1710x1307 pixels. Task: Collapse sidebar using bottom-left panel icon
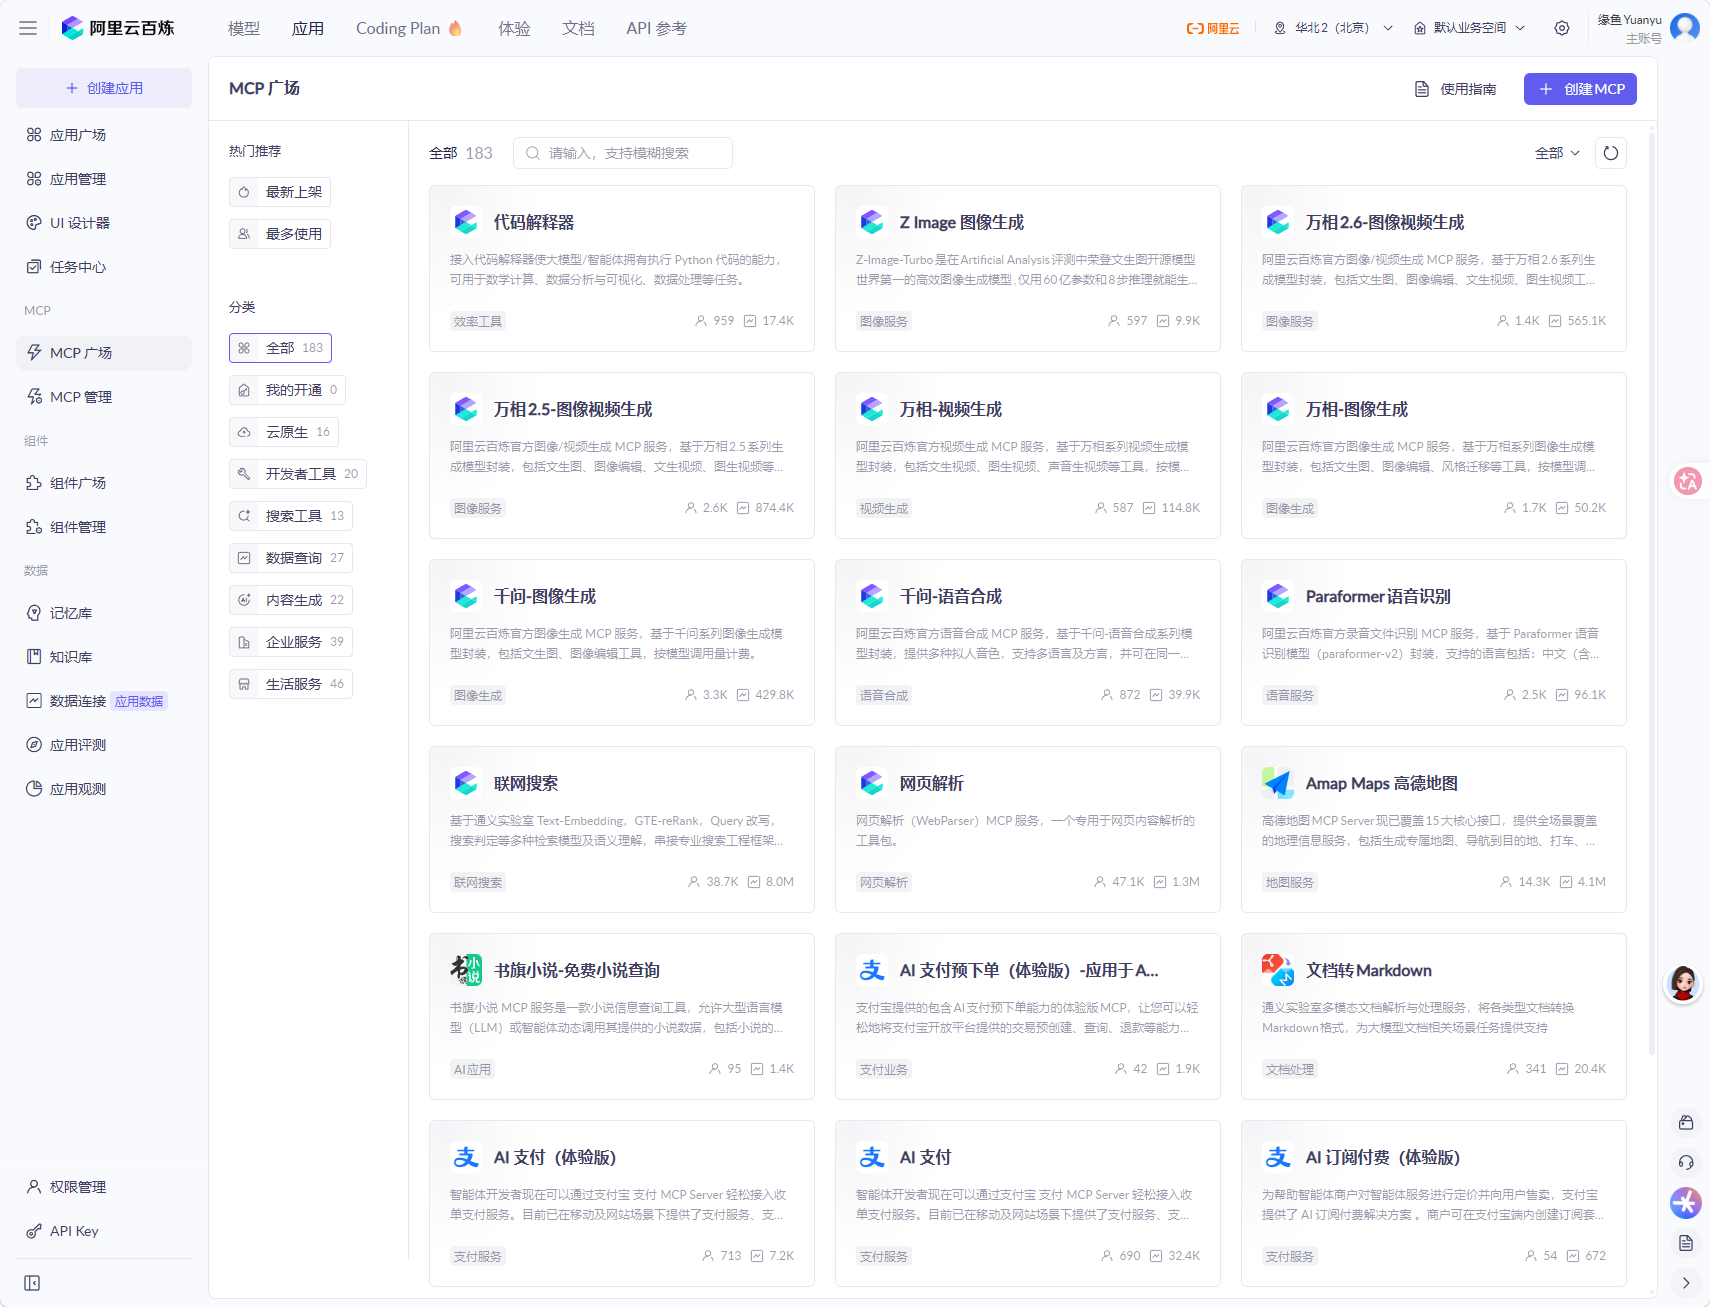32,1283
